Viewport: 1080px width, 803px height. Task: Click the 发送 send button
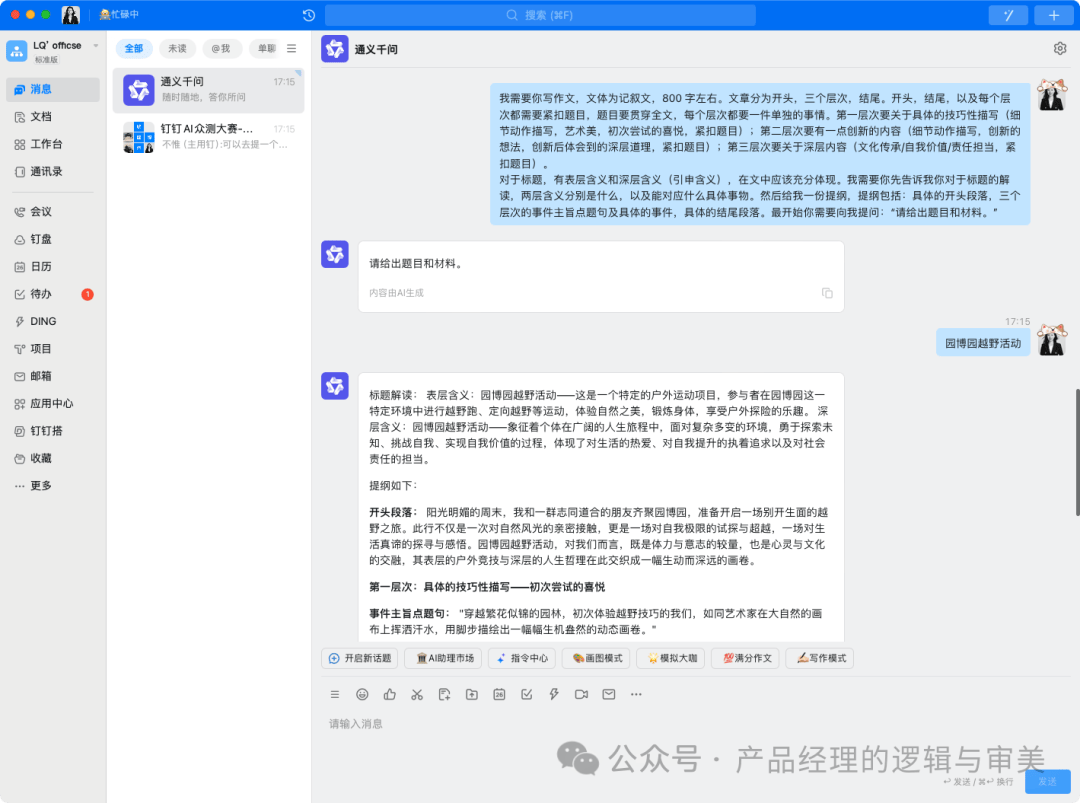click(x=1047, y=782)
